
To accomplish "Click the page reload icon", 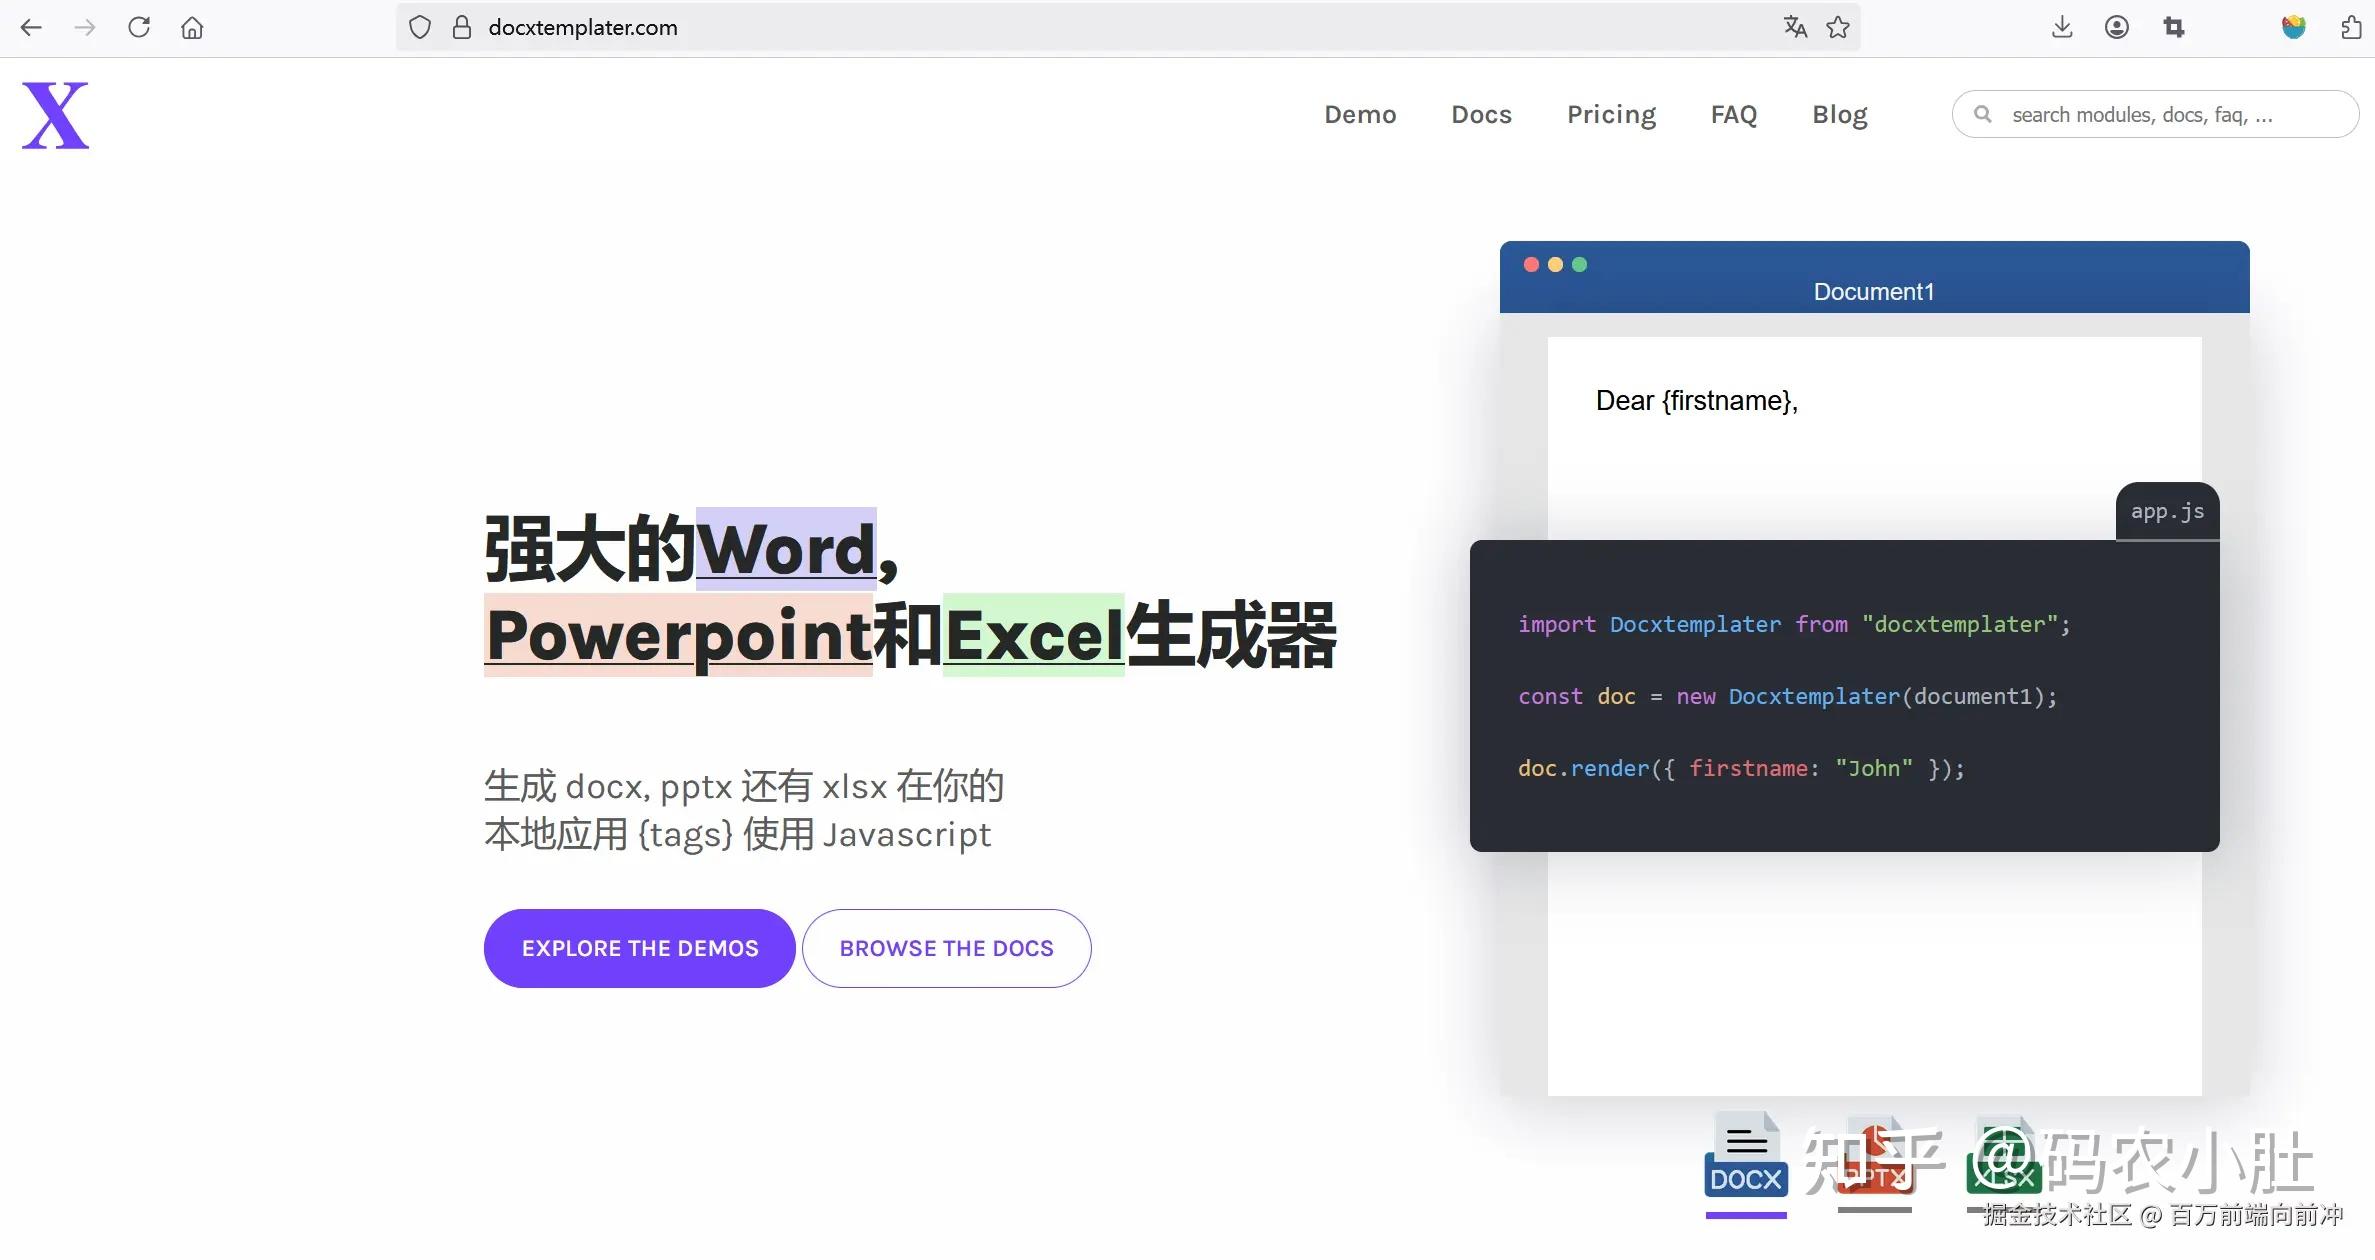I will pos(139,27).
